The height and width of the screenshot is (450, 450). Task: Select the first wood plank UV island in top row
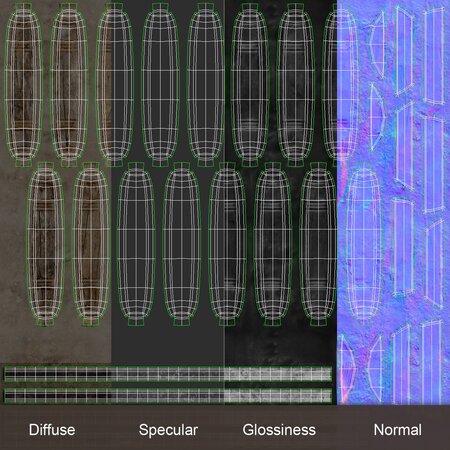tap(23, 85)
